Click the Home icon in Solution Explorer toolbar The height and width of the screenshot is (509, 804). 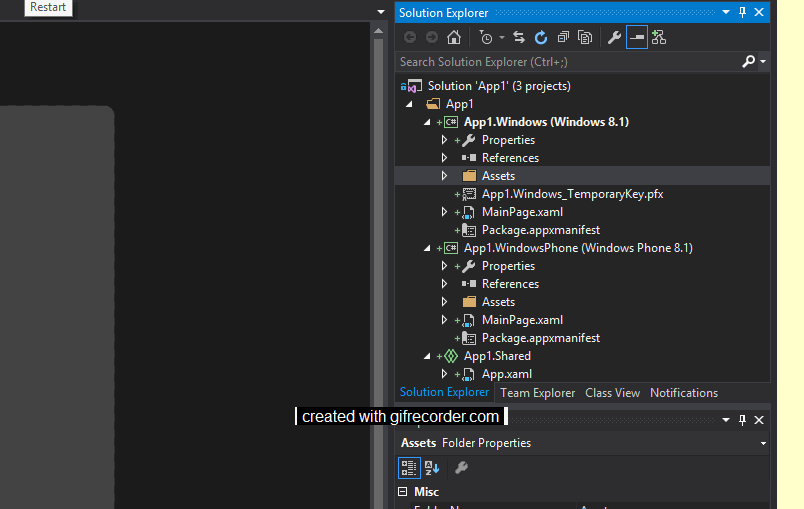(454, 37)
